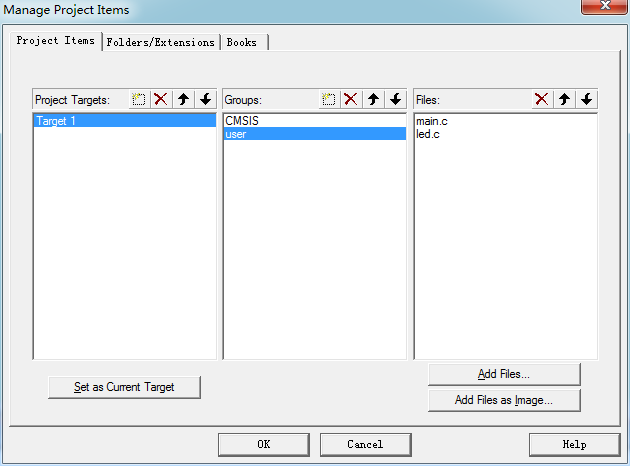This screenshot has width=630, height=466.
Task: Switch to the Project Items tab
Action: pyautogui.click(x=56, y=41)
